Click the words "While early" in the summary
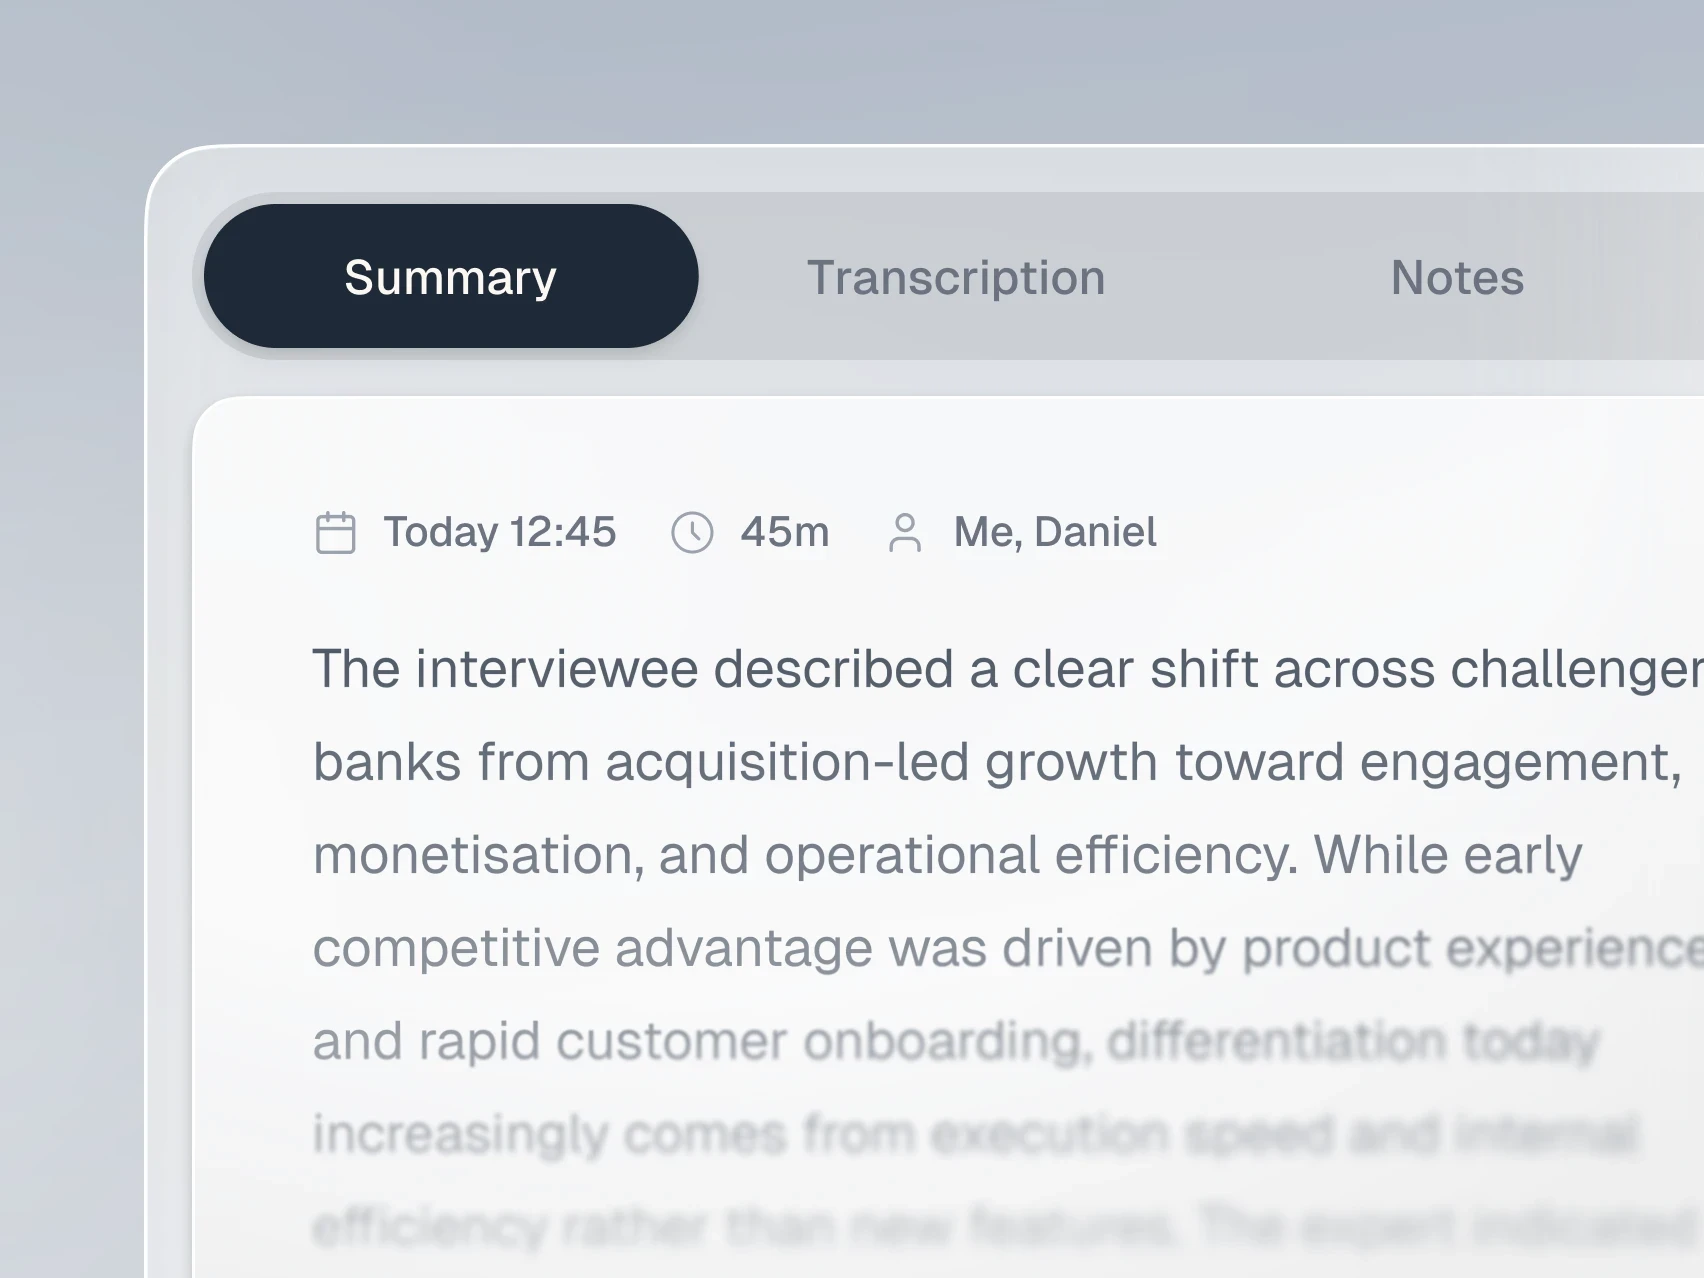1704x1278 pixels. (1448, 855)
